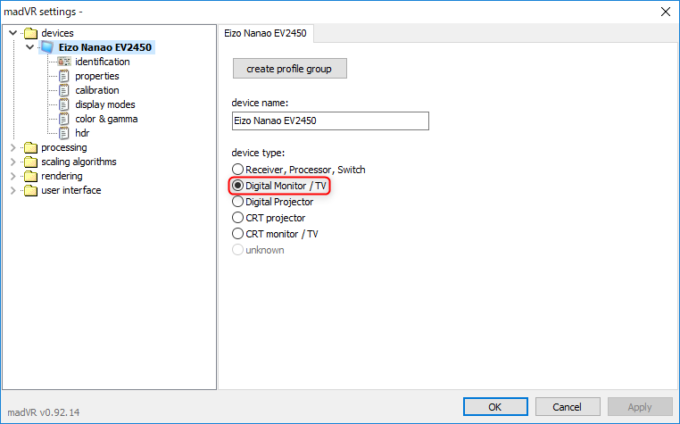
Task: Click the create profile group button
Action: point(289,69)
